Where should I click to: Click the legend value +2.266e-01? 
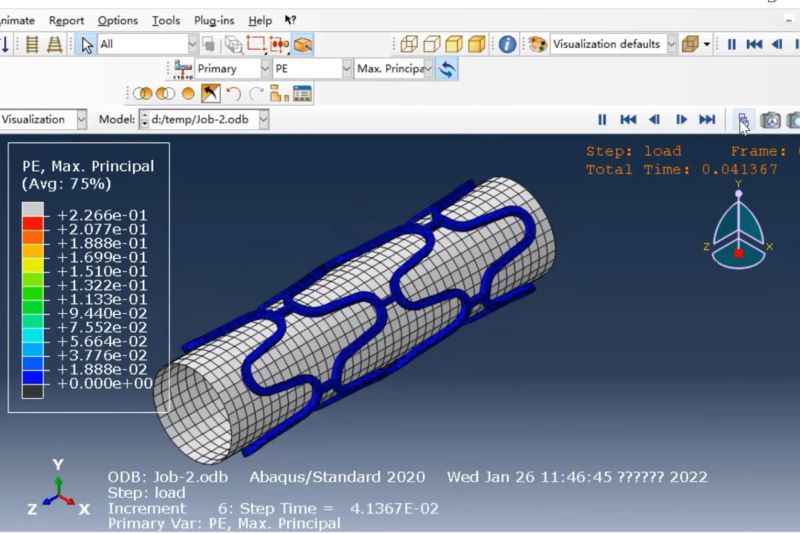102,215
